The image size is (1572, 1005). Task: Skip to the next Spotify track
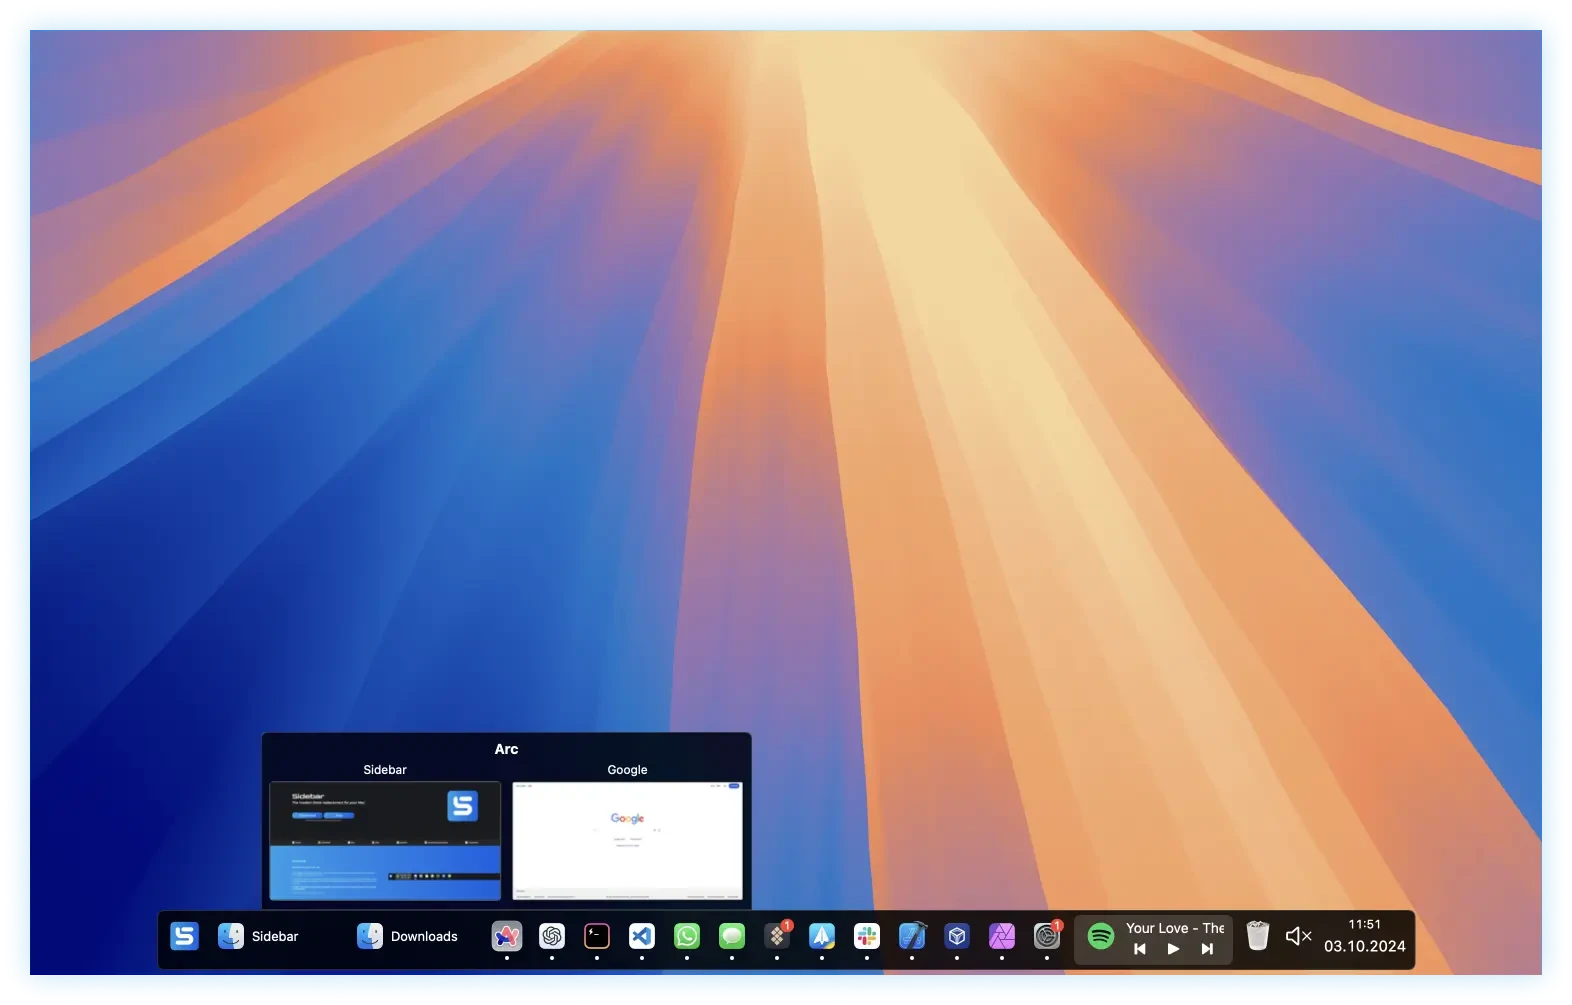(1207, 949)
